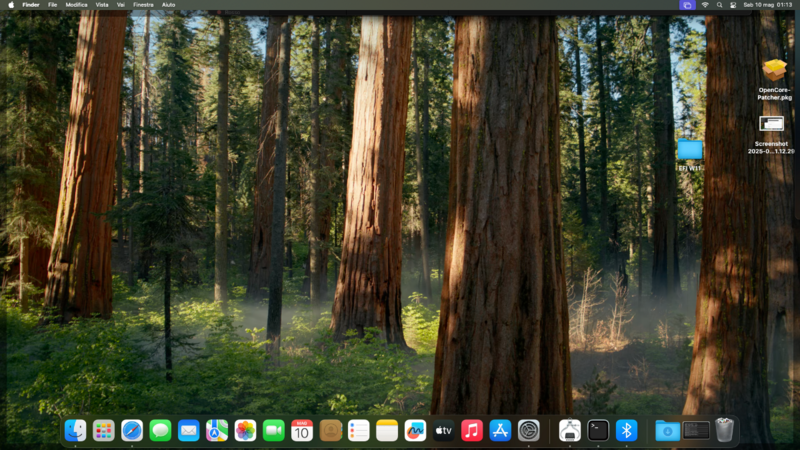
Task: Open Finder from the Dock
Action: (x=75, y=430)
